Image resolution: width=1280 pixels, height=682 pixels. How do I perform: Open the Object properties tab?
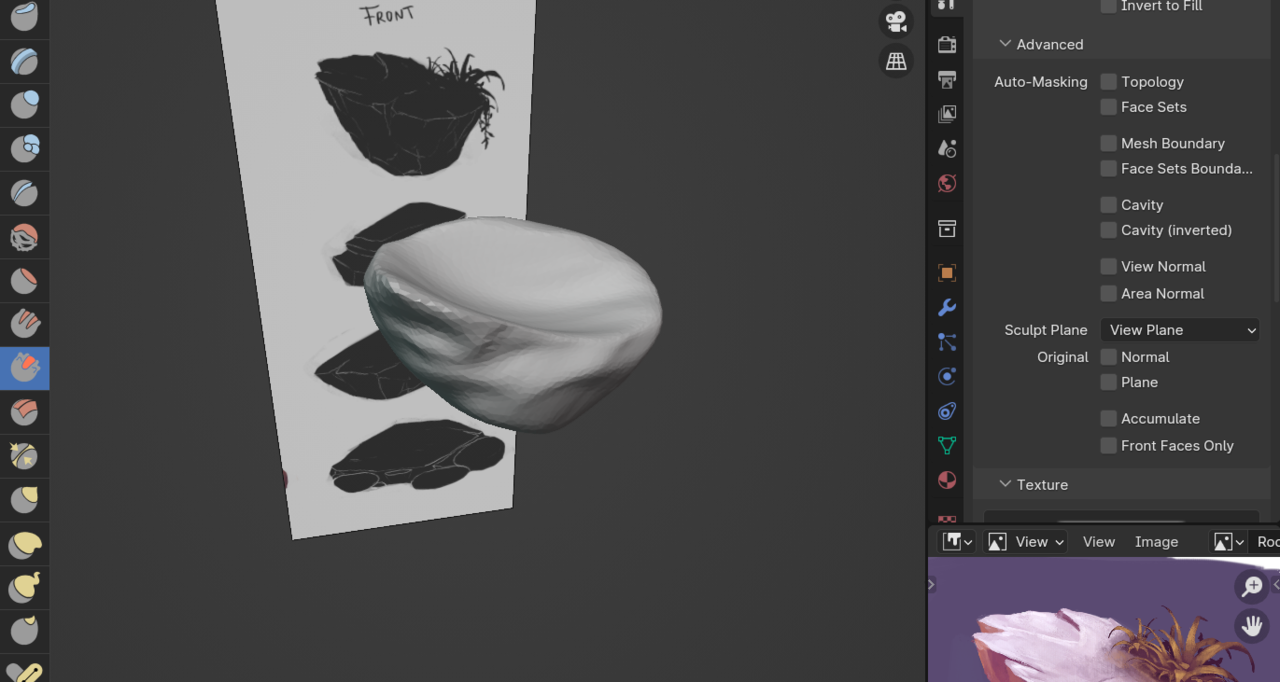(947, 273)
